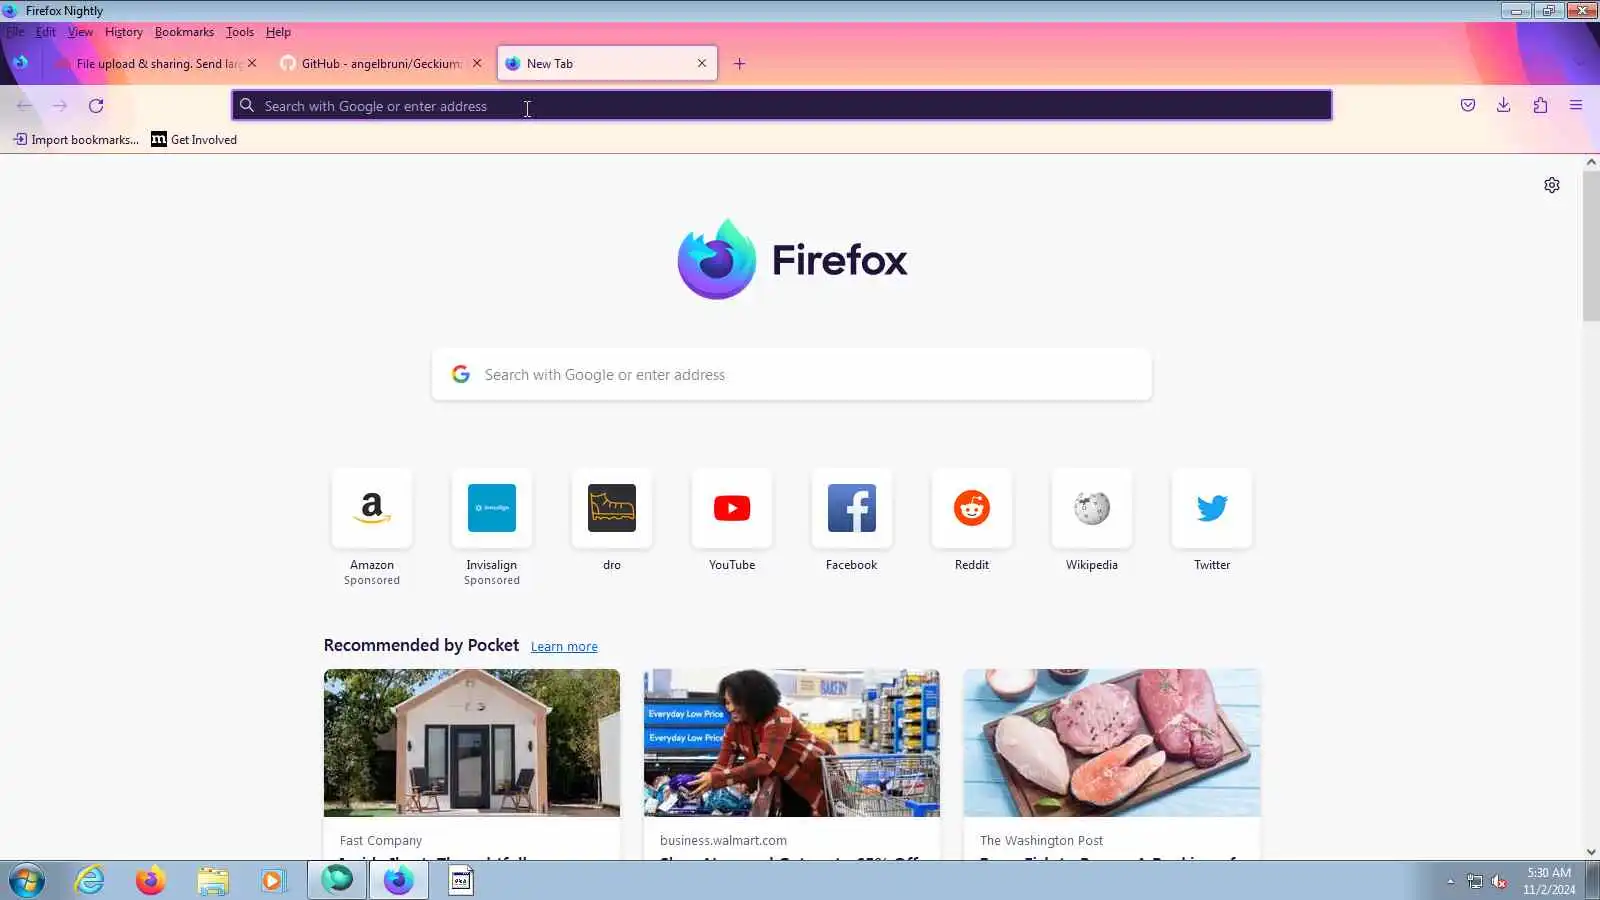
Task: Click the page's Google search box
Action: coord(792,375)
